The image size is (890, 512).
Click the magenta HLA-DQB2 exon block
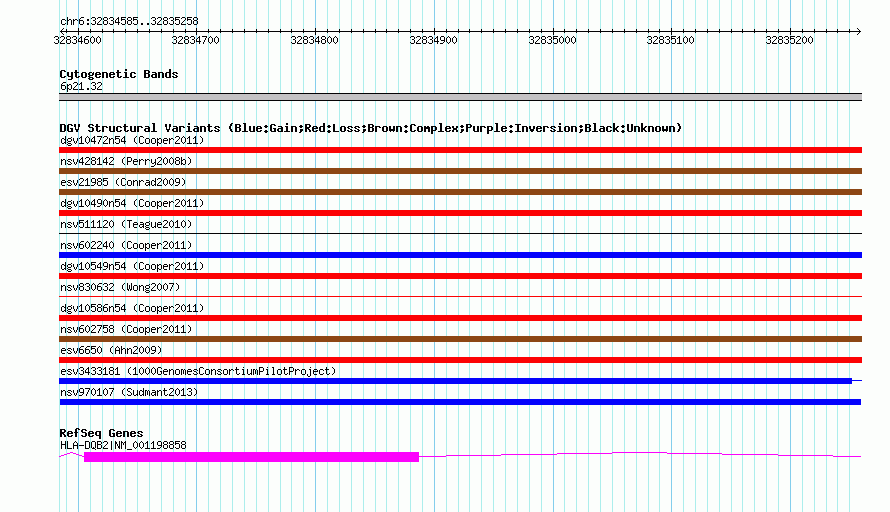coord(251,457)
